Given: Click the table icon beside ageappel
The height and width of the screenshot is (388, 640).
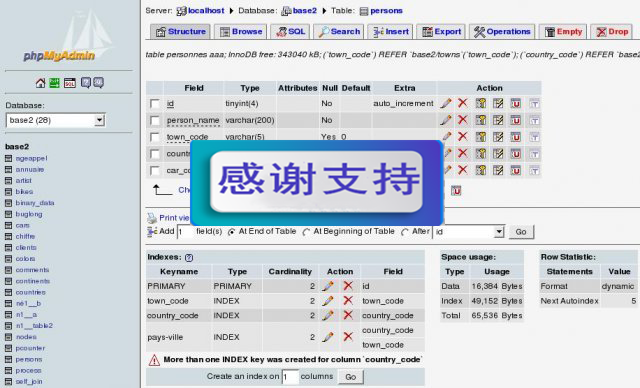Looking at the screenshot, I should (x=9, y=158).
